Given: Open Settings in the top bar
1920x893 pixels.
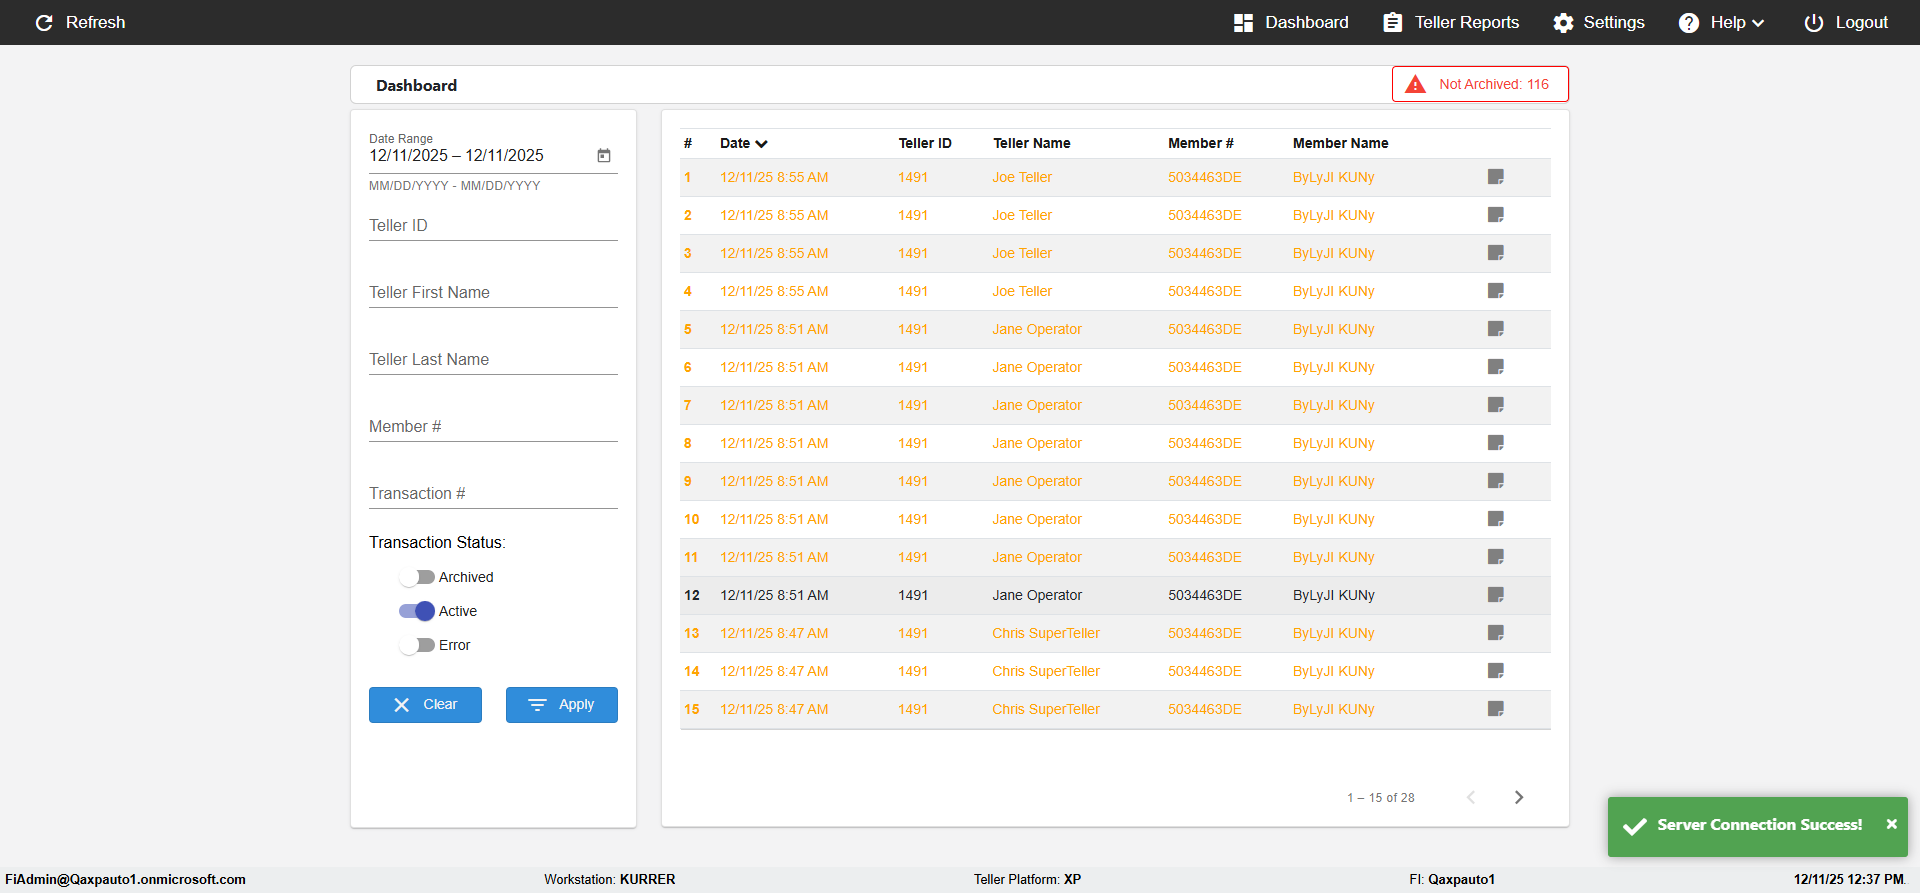Looking at the screenshot, I should click(x=1599, y=22).
